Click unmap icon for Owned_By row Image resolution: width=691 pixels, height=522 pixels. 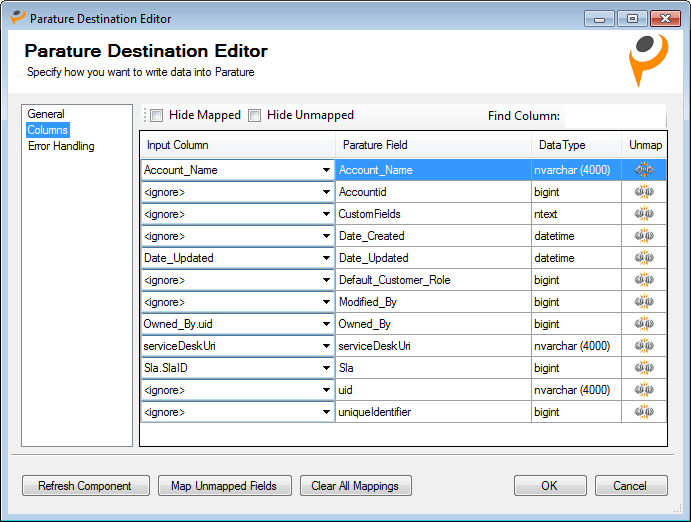point(644,324)
